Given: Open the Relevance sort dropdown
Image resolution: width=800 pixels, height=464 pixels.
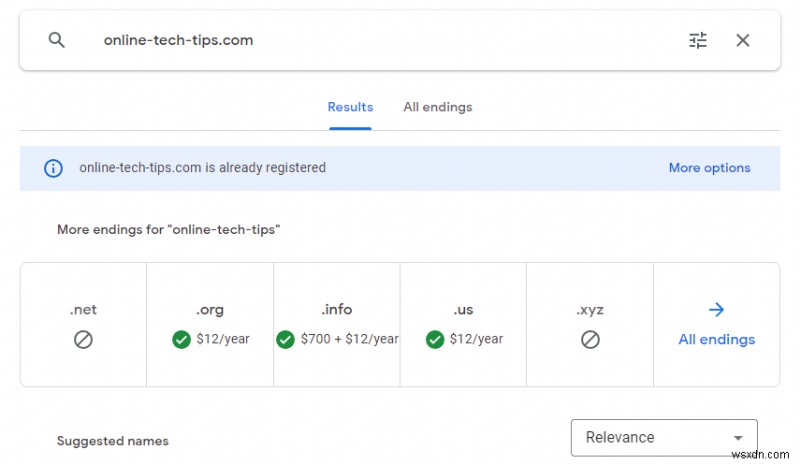Looking at the screenshot, I should tap(664, 437).
